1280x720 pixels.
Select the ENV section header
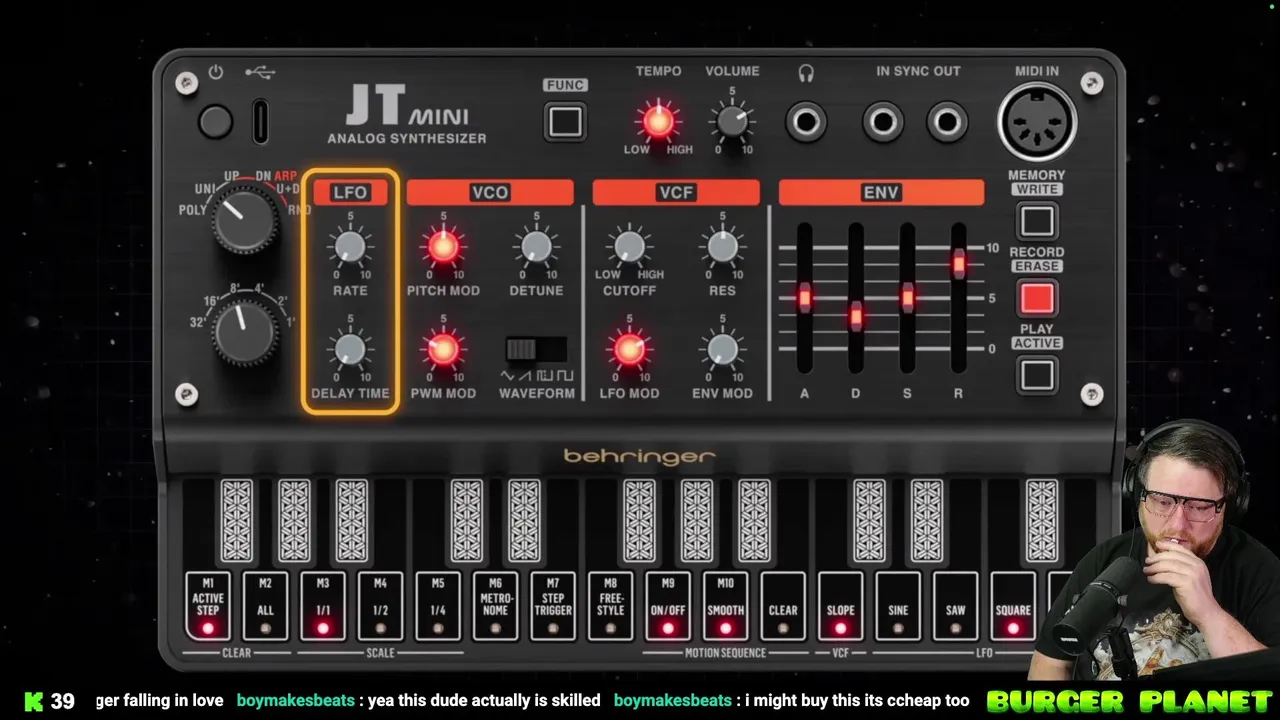[881, 193]
